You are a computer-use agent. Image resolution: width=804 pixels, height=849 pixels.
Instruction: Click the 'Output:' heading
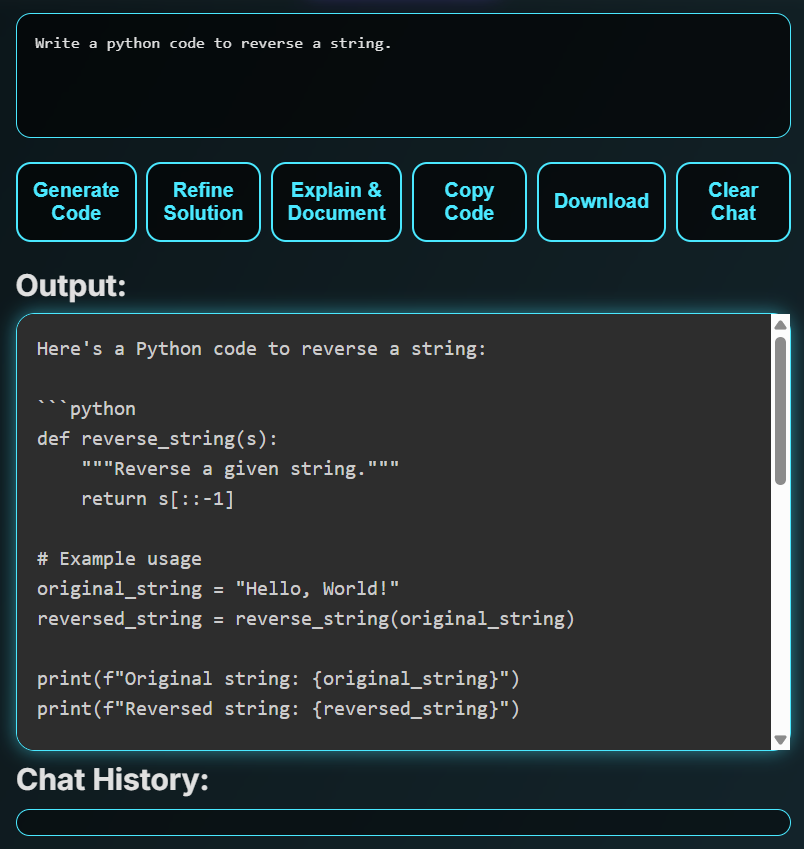click(x=71, y=285)
